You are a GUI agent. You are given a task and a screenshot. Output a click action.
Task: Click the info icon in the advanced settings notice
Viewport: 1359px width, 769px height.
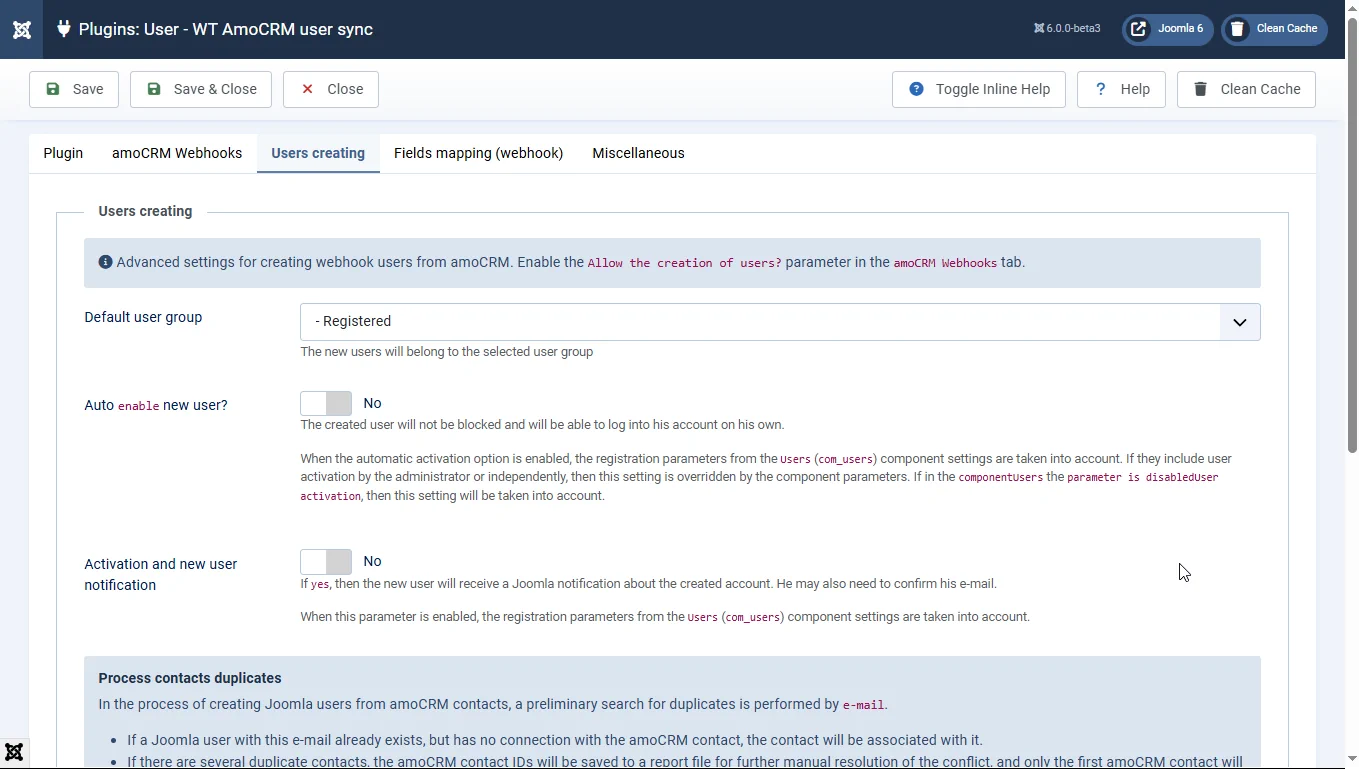(x=105, y=263)
